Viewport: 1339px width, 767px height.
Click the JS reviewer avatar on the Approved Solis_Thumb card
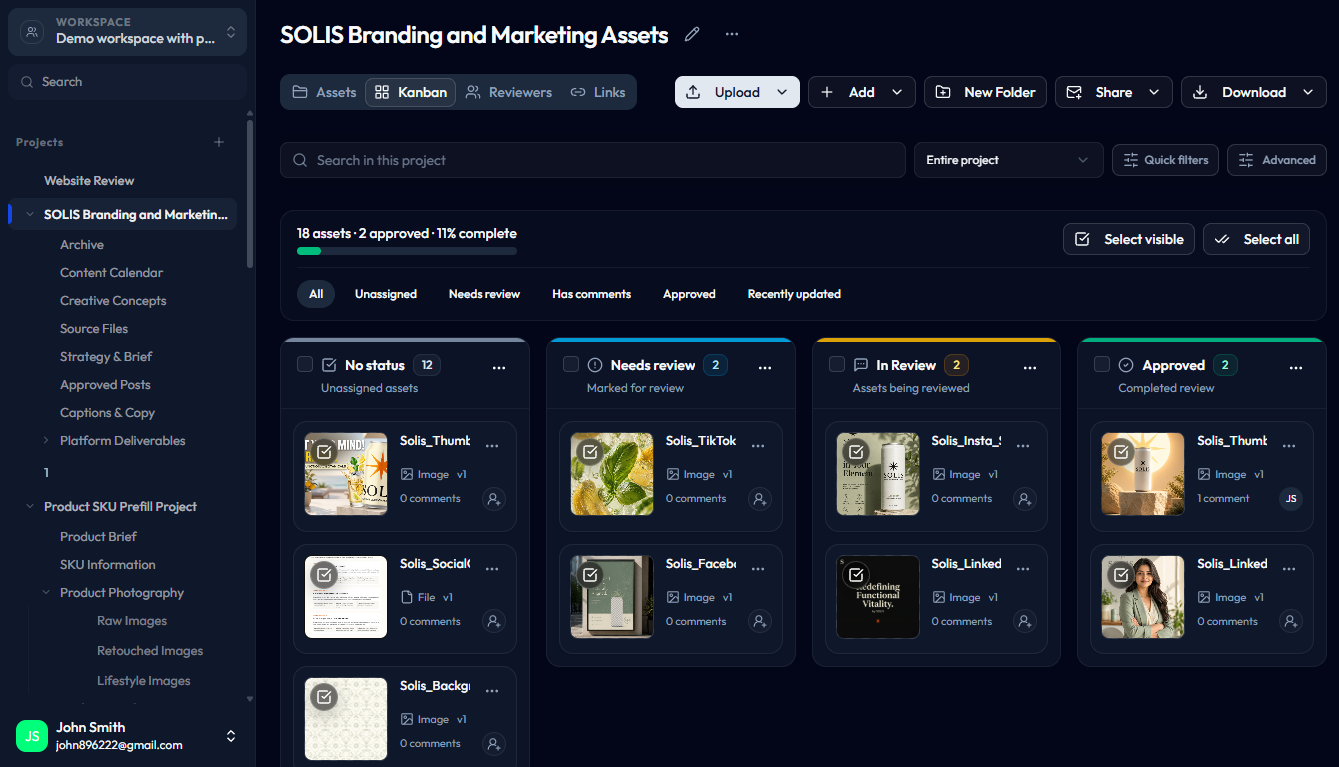(x=1291, y=499)
